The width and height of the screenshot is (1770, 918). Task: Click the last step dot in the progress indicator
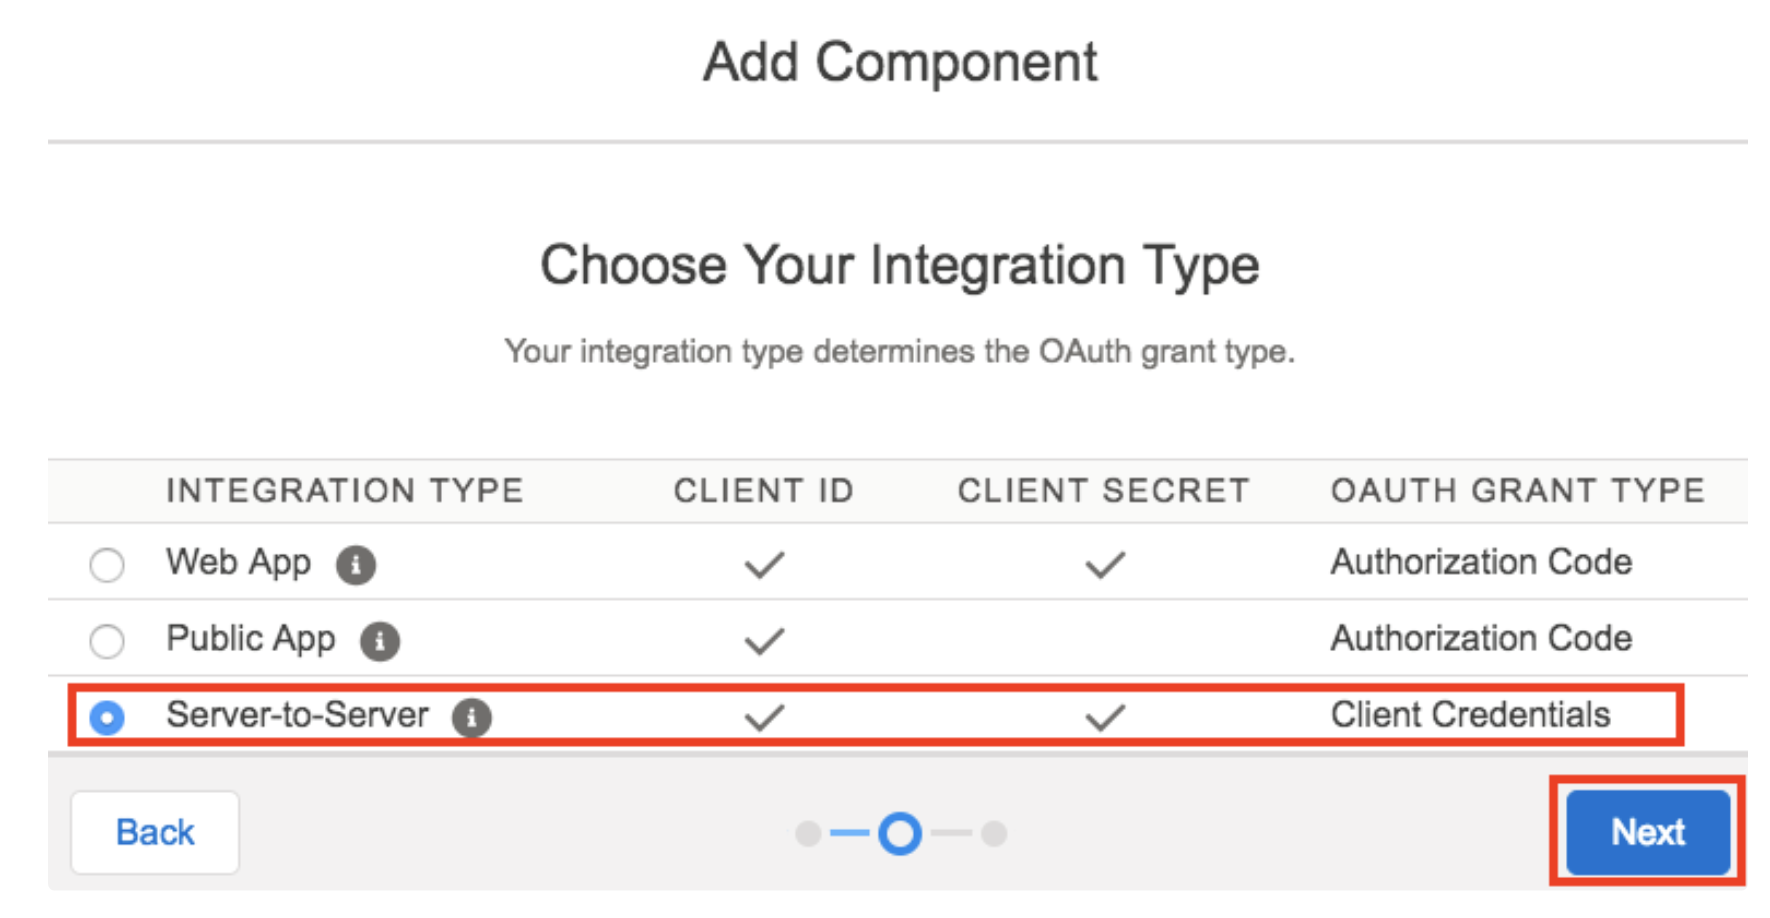(994, 833)
